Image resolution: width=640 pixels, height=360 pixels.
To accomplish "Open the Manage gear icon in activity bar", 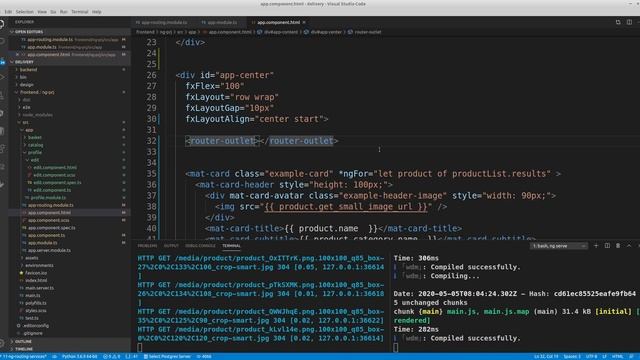I will point(2,344).
